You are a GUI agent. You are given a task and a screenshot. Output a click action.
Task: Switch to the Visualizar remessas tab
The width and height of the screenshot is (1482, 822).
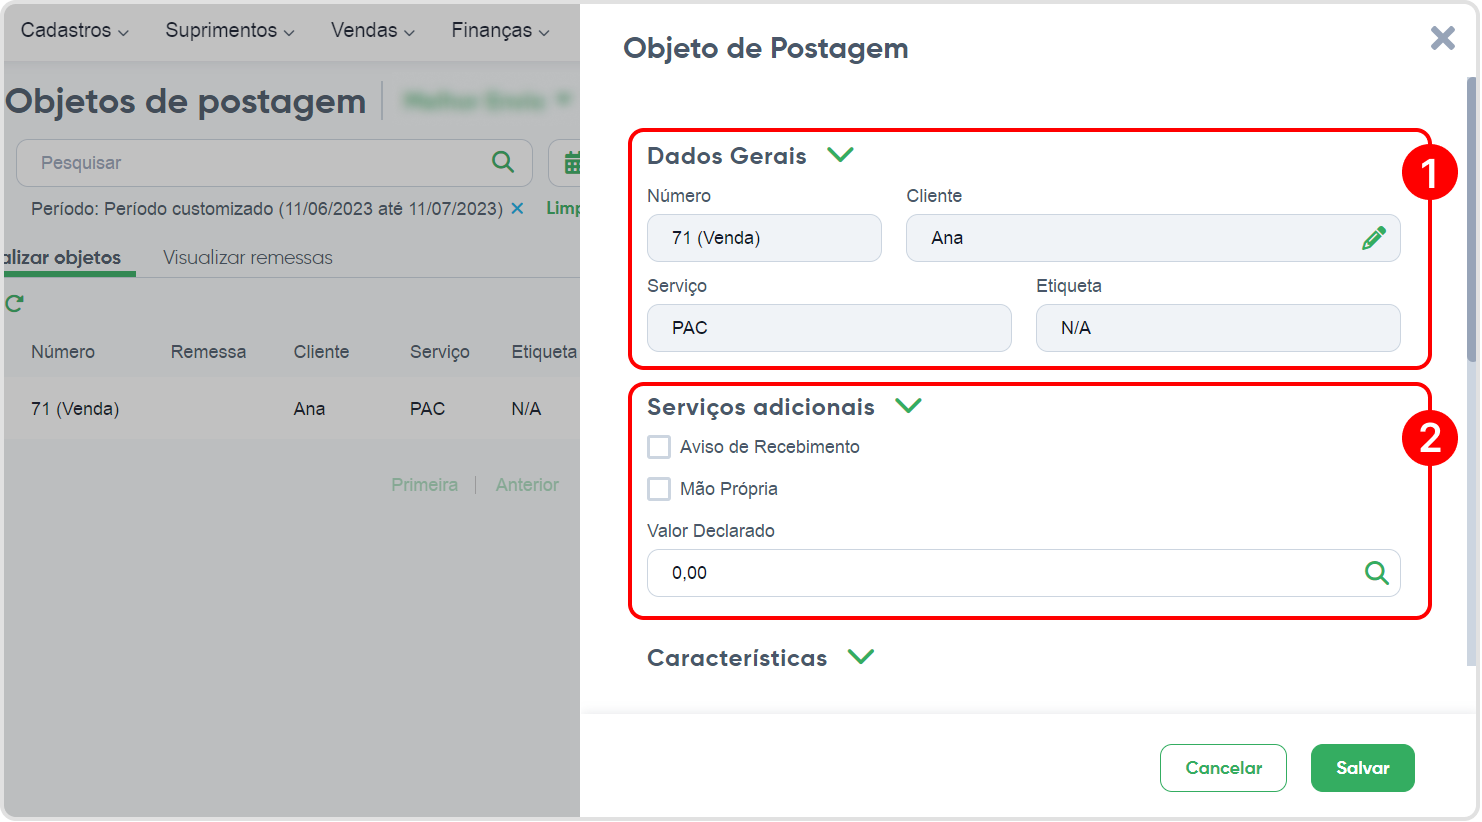248,258
